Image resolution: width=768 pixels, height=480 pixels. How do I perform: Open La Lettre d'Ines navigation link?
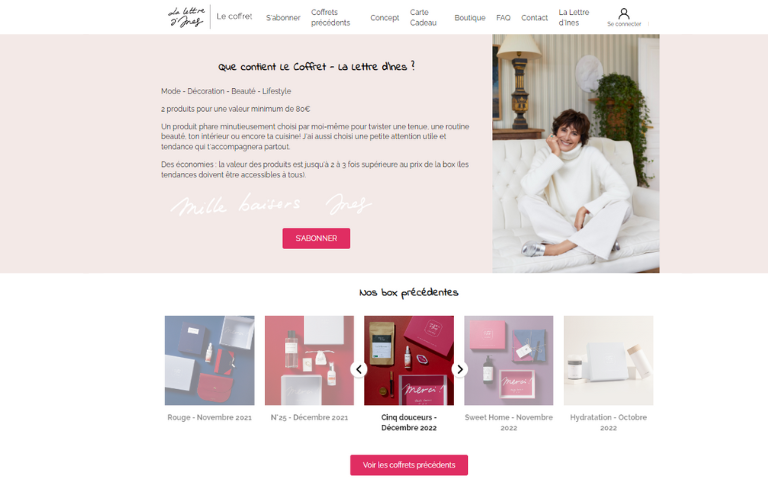point(574,18)
